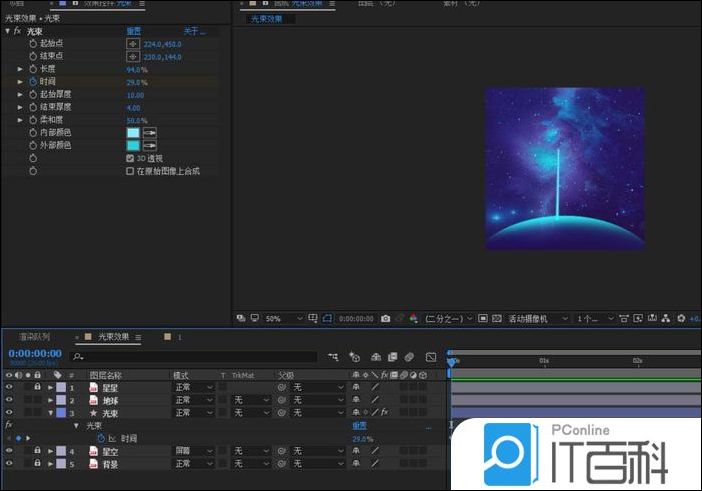
Task: Click the 起始点 crosshair point picker
Action: (x=133, y=44)
